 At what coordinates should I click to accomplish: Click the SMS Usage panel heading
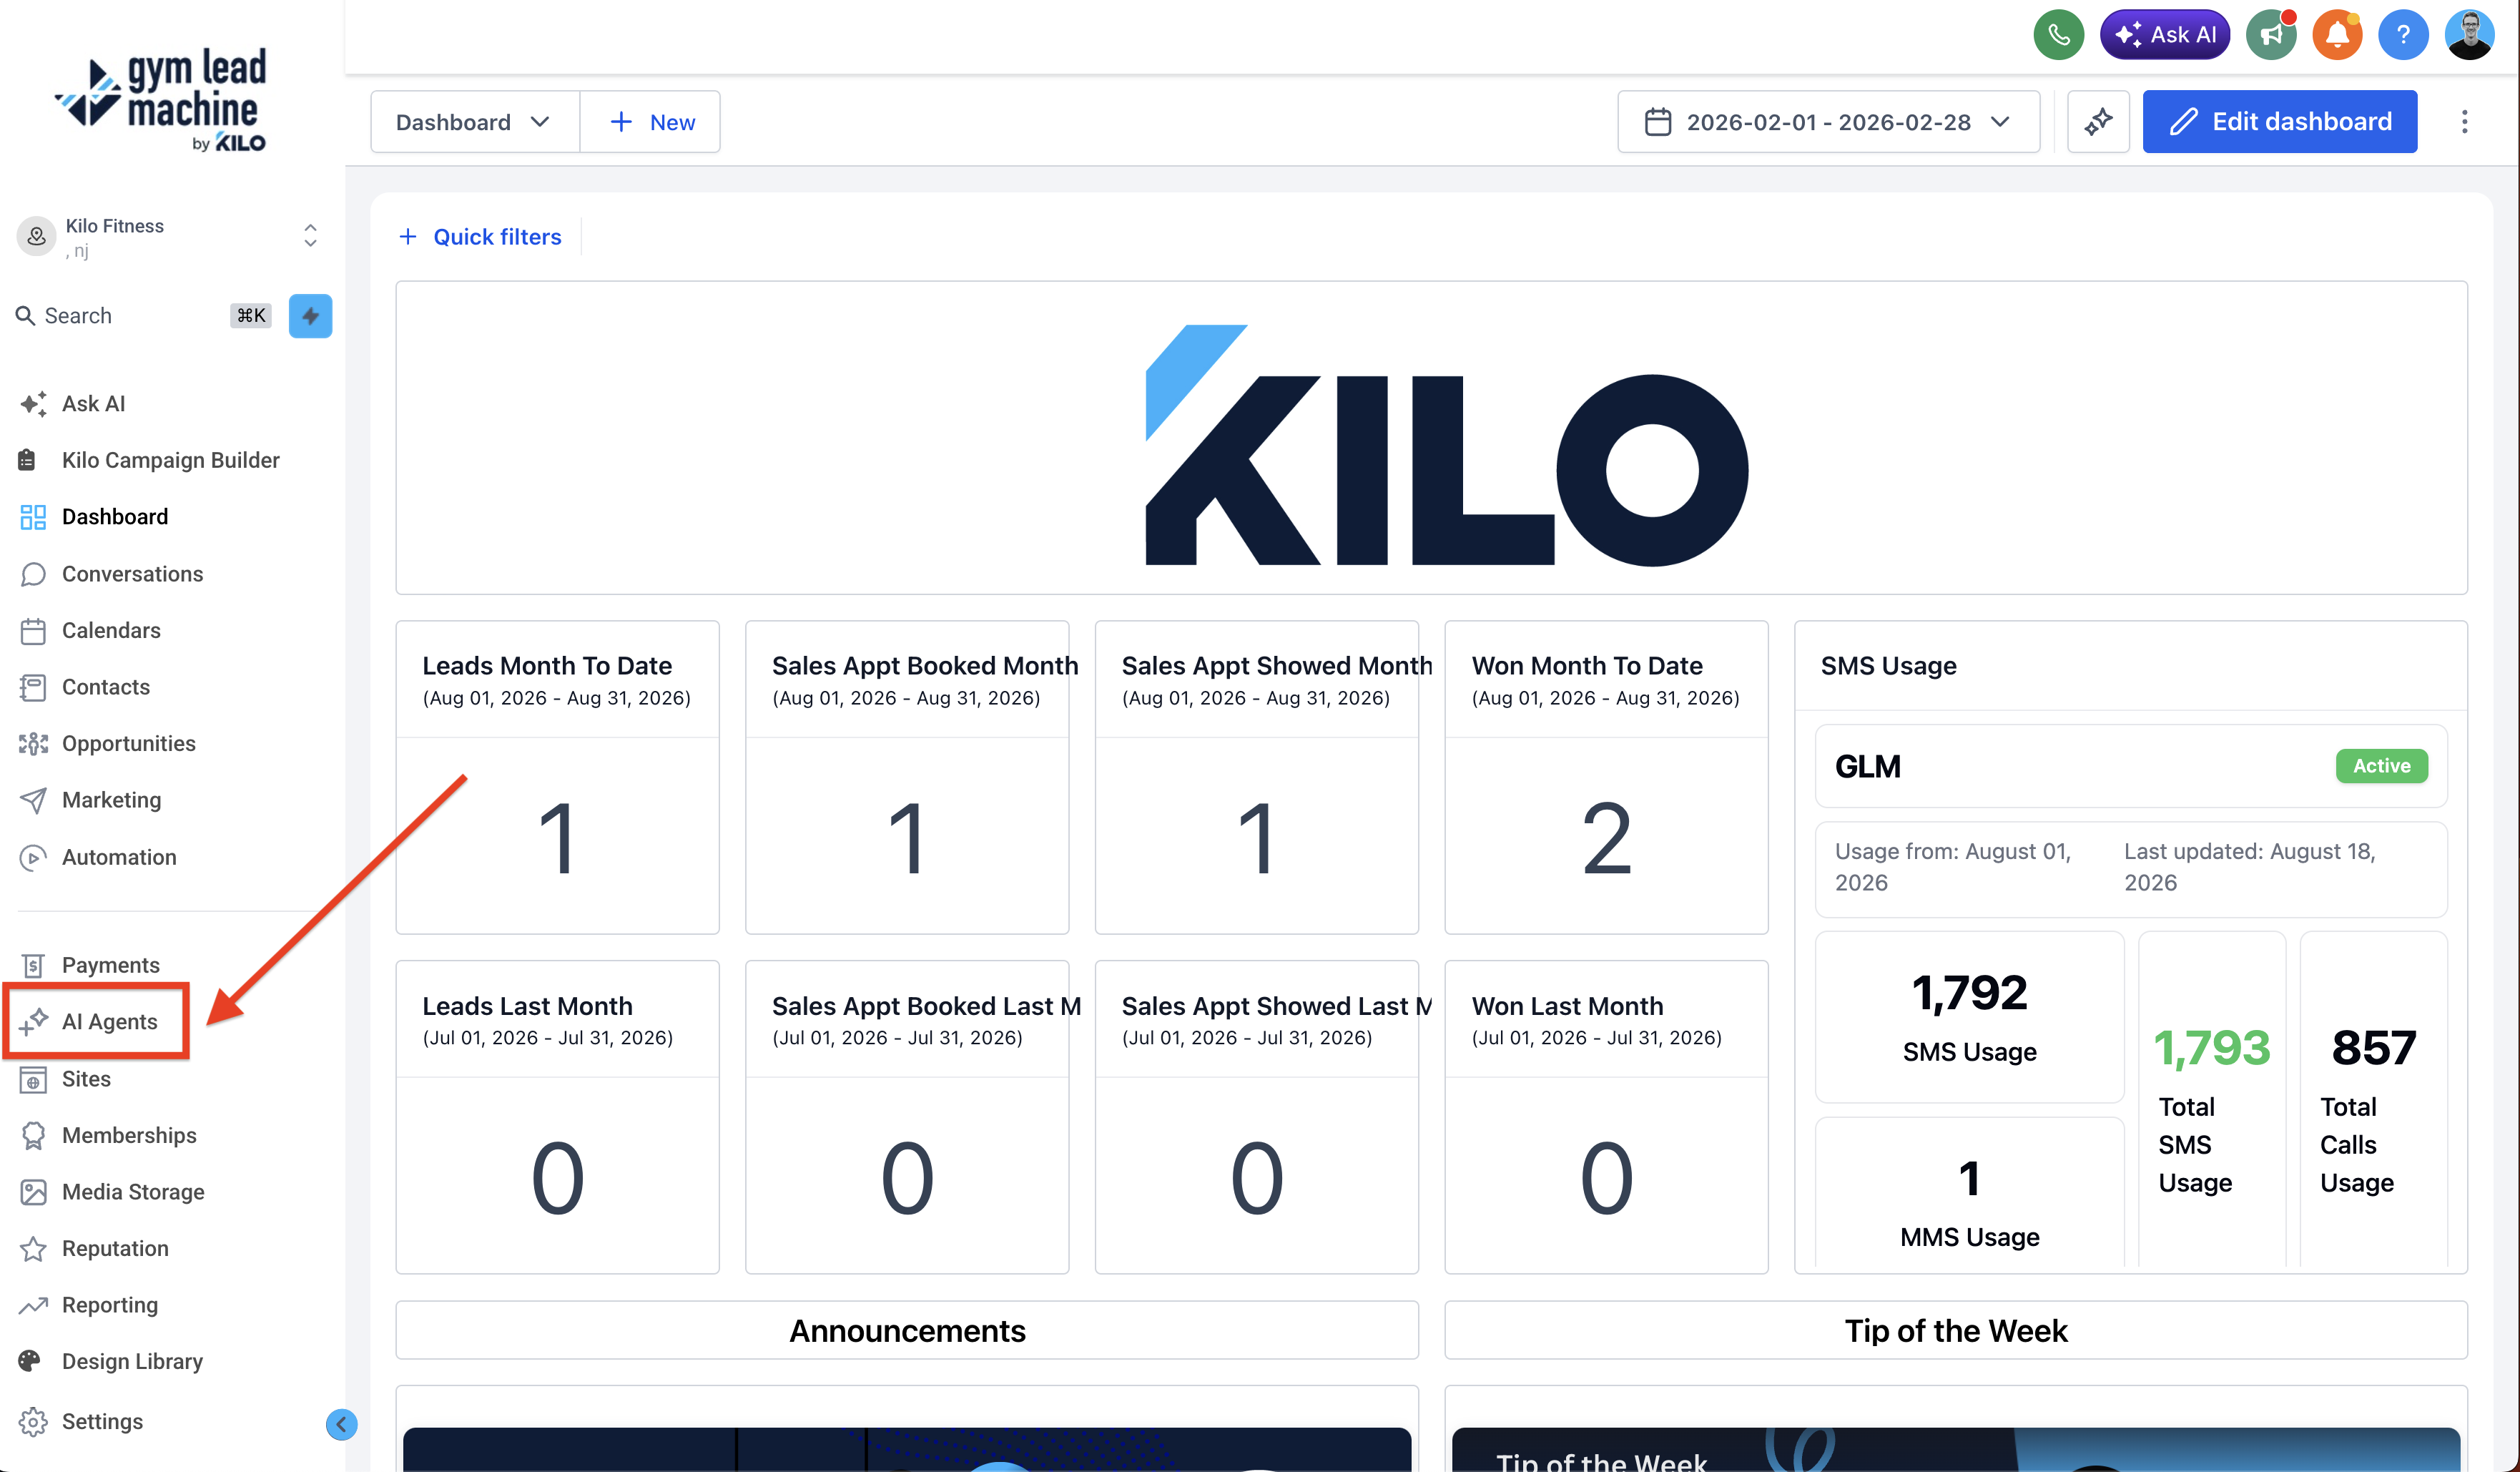pyautogui.click(x=1888, y=666)
